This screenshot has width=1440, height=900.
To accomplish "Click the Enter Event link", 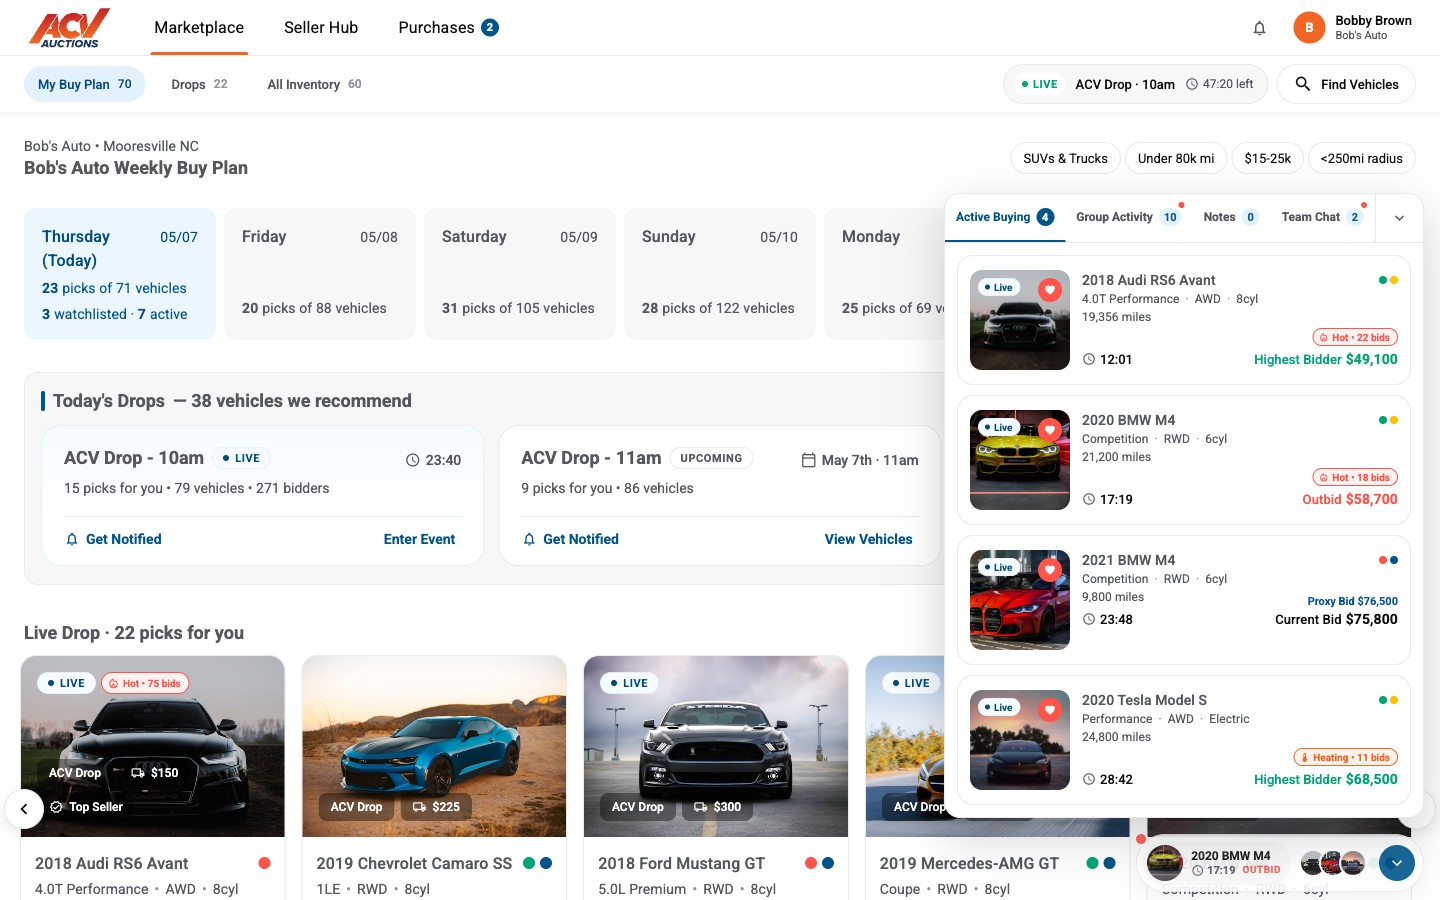I will click(419, 539).
